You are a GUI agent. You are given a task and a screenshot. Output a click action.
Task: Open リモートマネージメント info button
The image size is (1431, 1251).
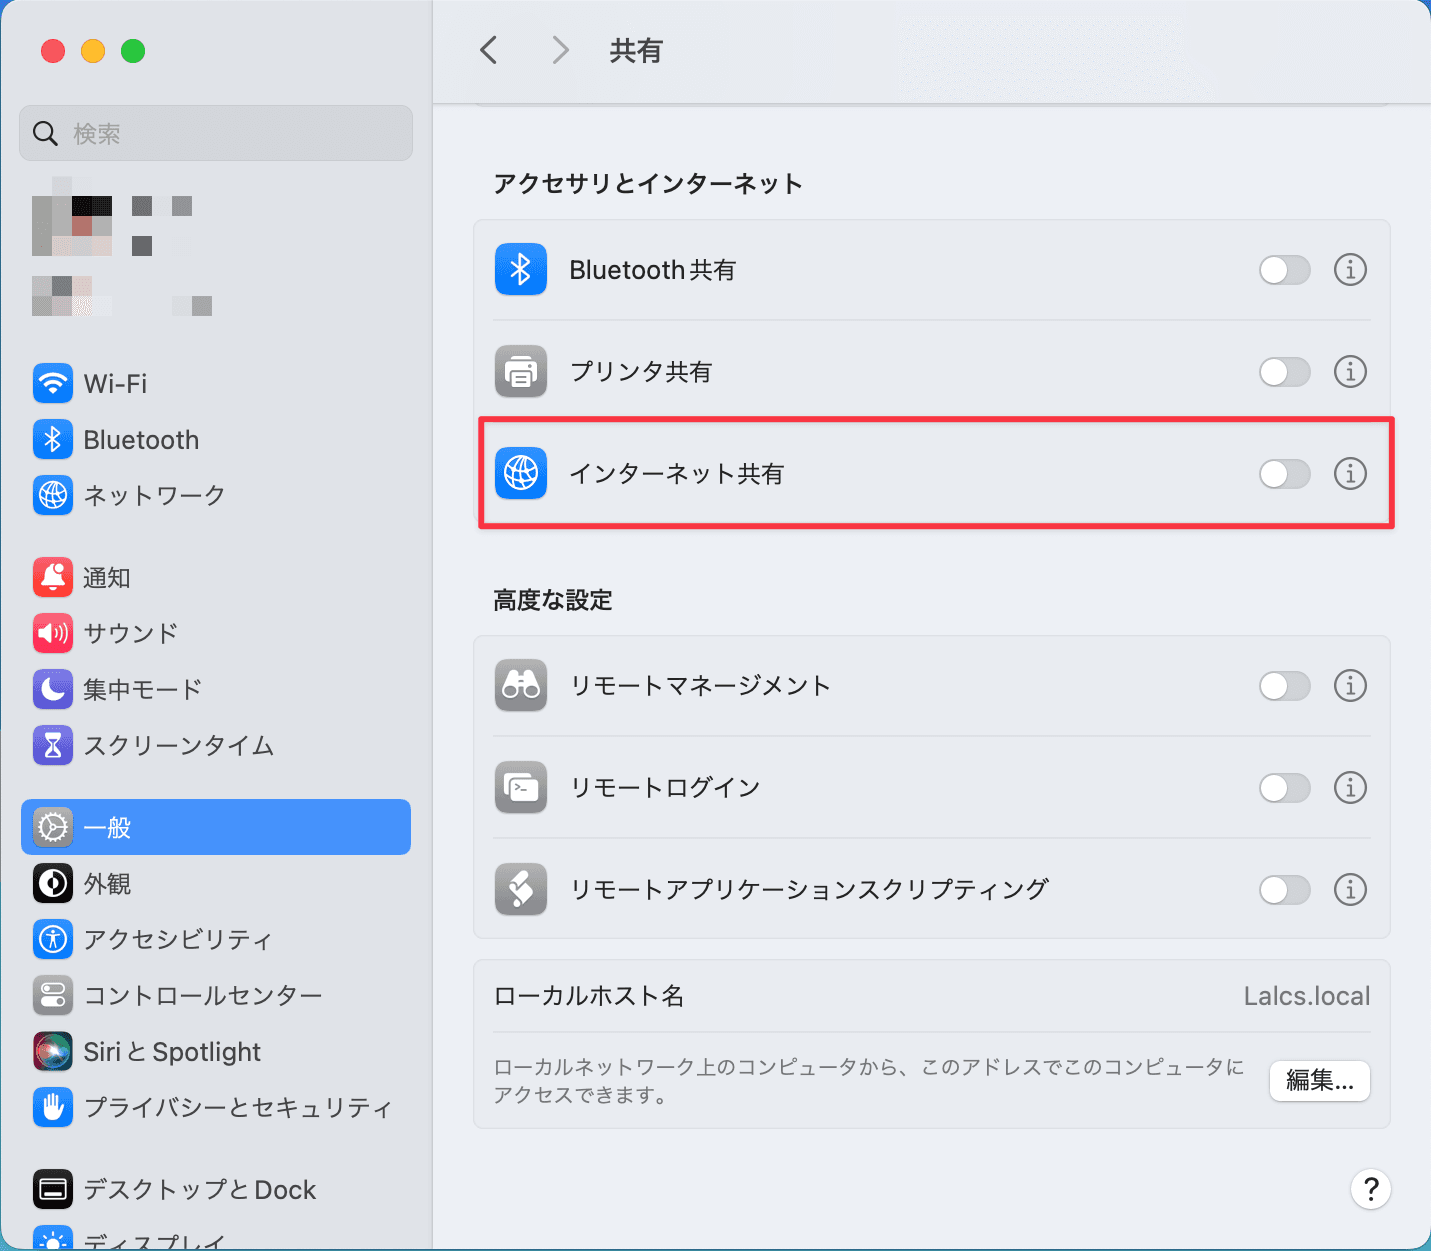pyautogui.click(x=1350, y=686)
